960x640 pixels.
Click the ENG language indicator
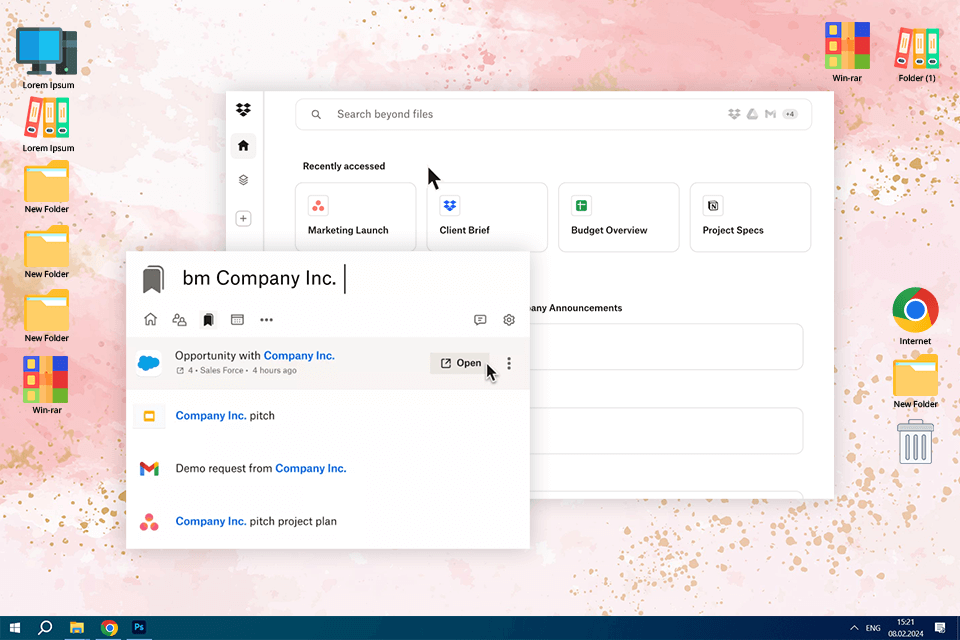(873, 628)
